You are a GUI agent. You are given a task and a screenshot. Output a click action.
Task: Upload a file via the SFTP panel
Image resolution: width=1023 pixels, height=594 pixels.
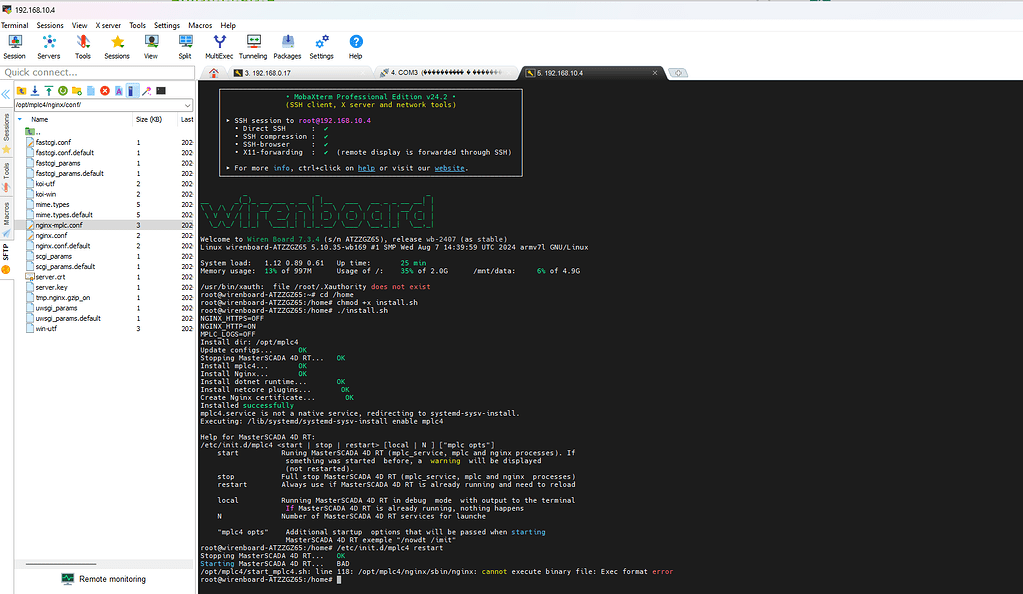point(49,91)
